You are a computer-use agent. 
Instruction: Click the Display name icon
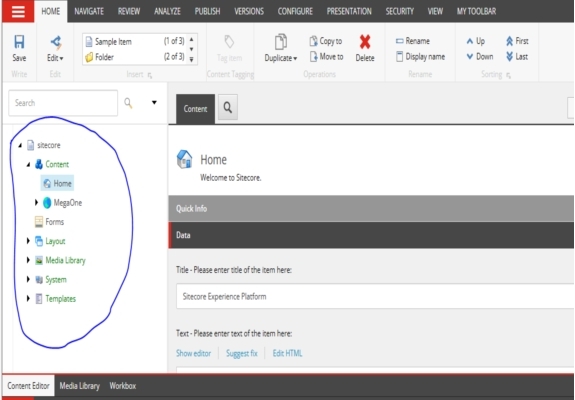(400, 56)
